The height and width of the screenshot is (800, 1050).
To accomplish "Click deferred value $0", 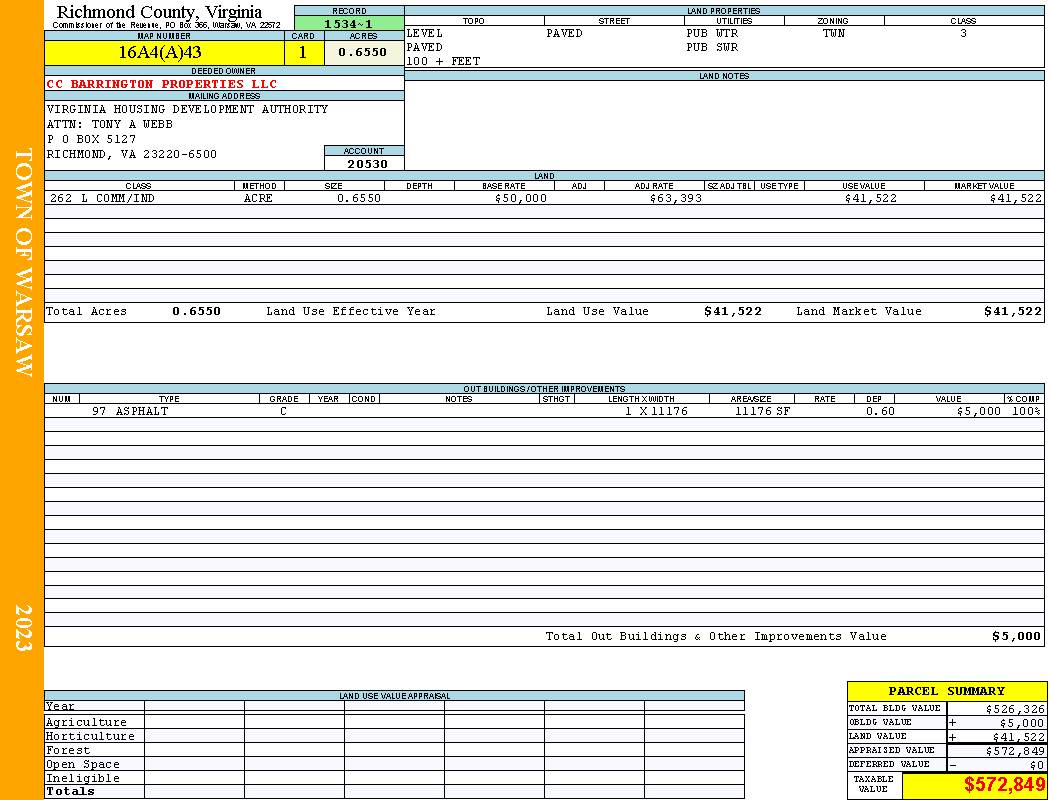I will coord(1037,765).
